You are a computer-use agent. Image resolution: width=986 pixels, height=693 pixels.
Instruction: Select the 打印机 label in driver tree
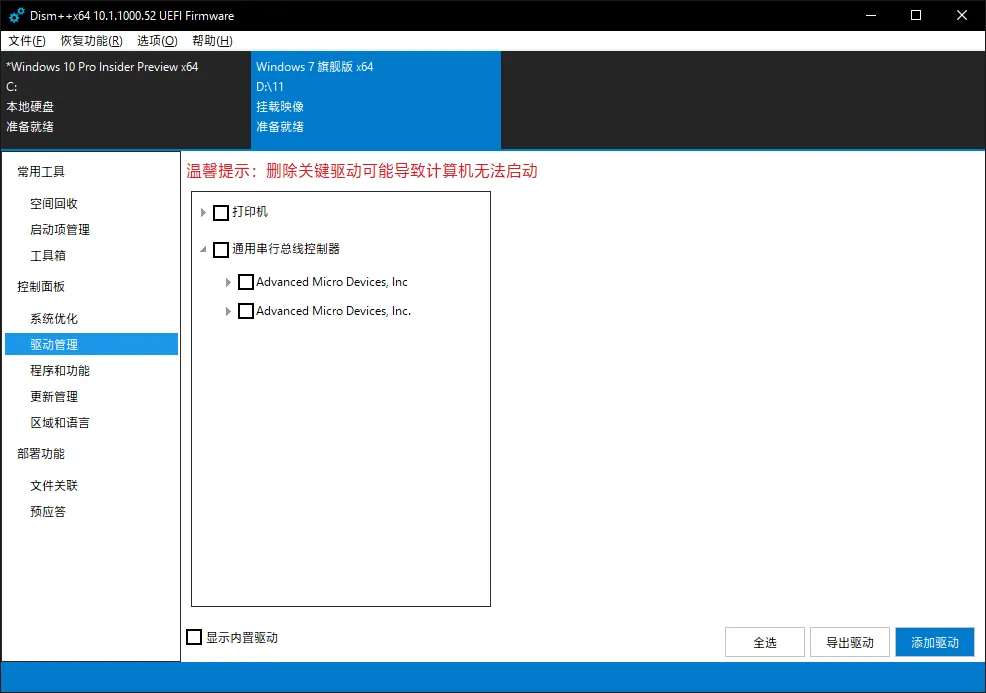pos(250,212)
